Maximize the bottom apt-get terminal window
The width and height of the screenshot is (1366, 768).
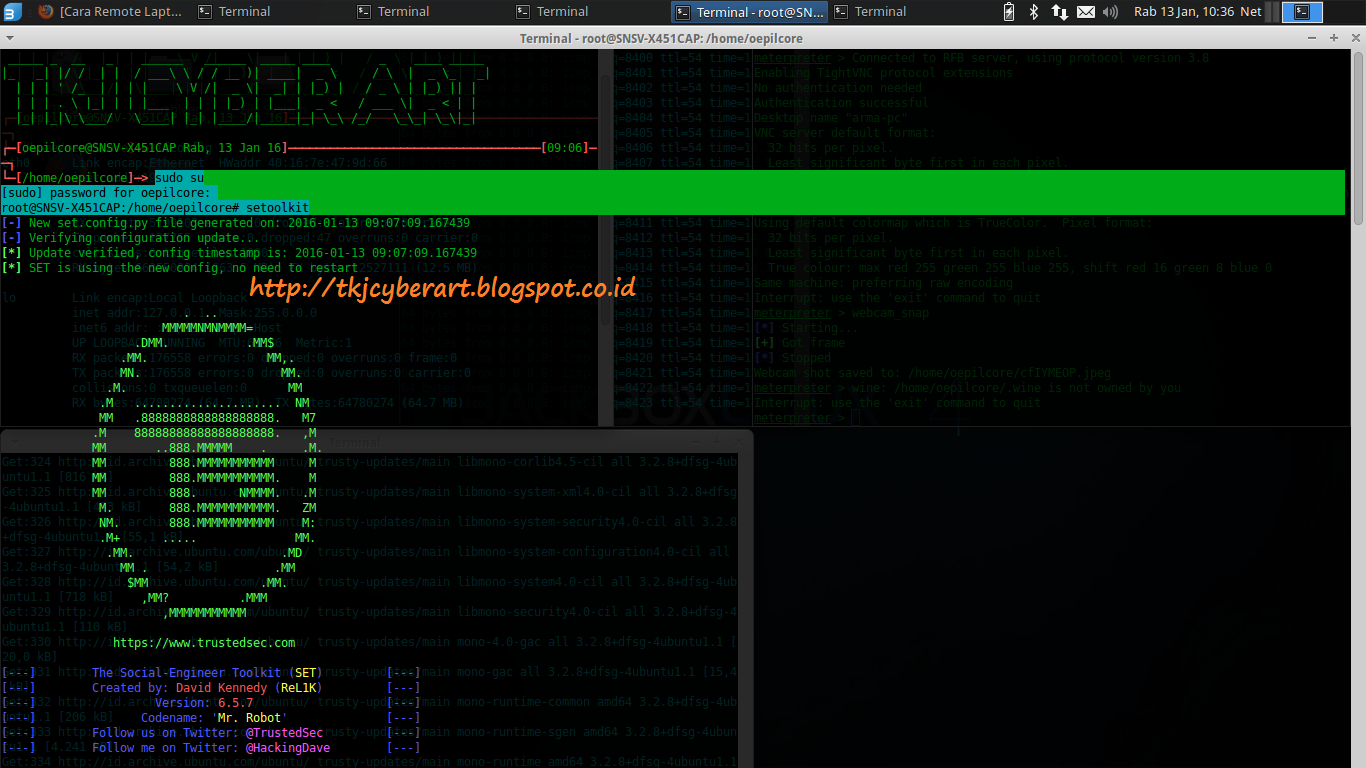(x=717, y=442)
